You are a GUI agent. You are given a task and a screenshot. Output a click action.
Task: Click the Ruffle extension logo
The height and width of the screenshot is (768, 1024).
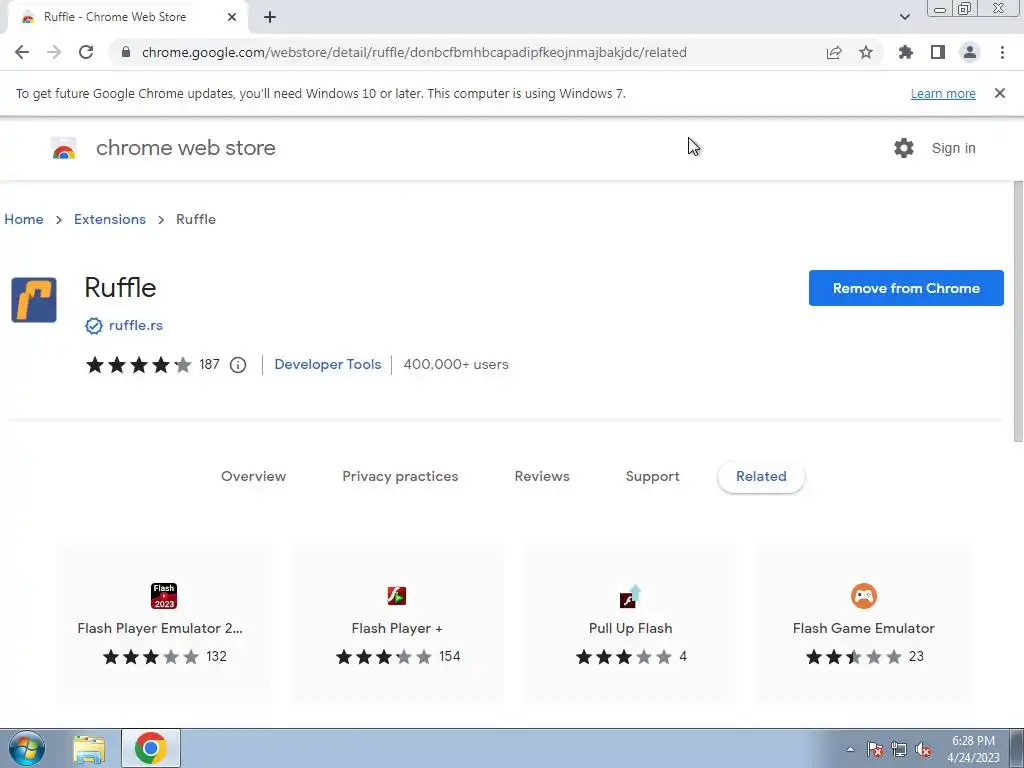coord(34,300)
